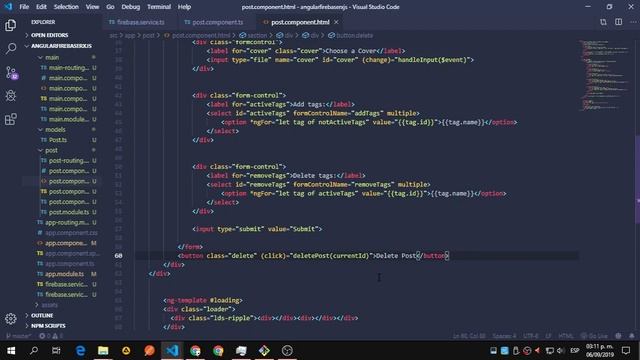Click the feedback smiley in status bar
Screen dimensions: 640x360
[x=618, y=336]
